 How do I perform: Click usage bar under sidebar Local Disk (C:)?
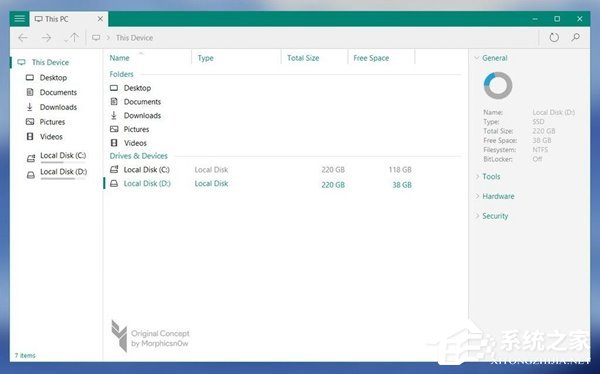pyautogui.click(x=63, y=162)
